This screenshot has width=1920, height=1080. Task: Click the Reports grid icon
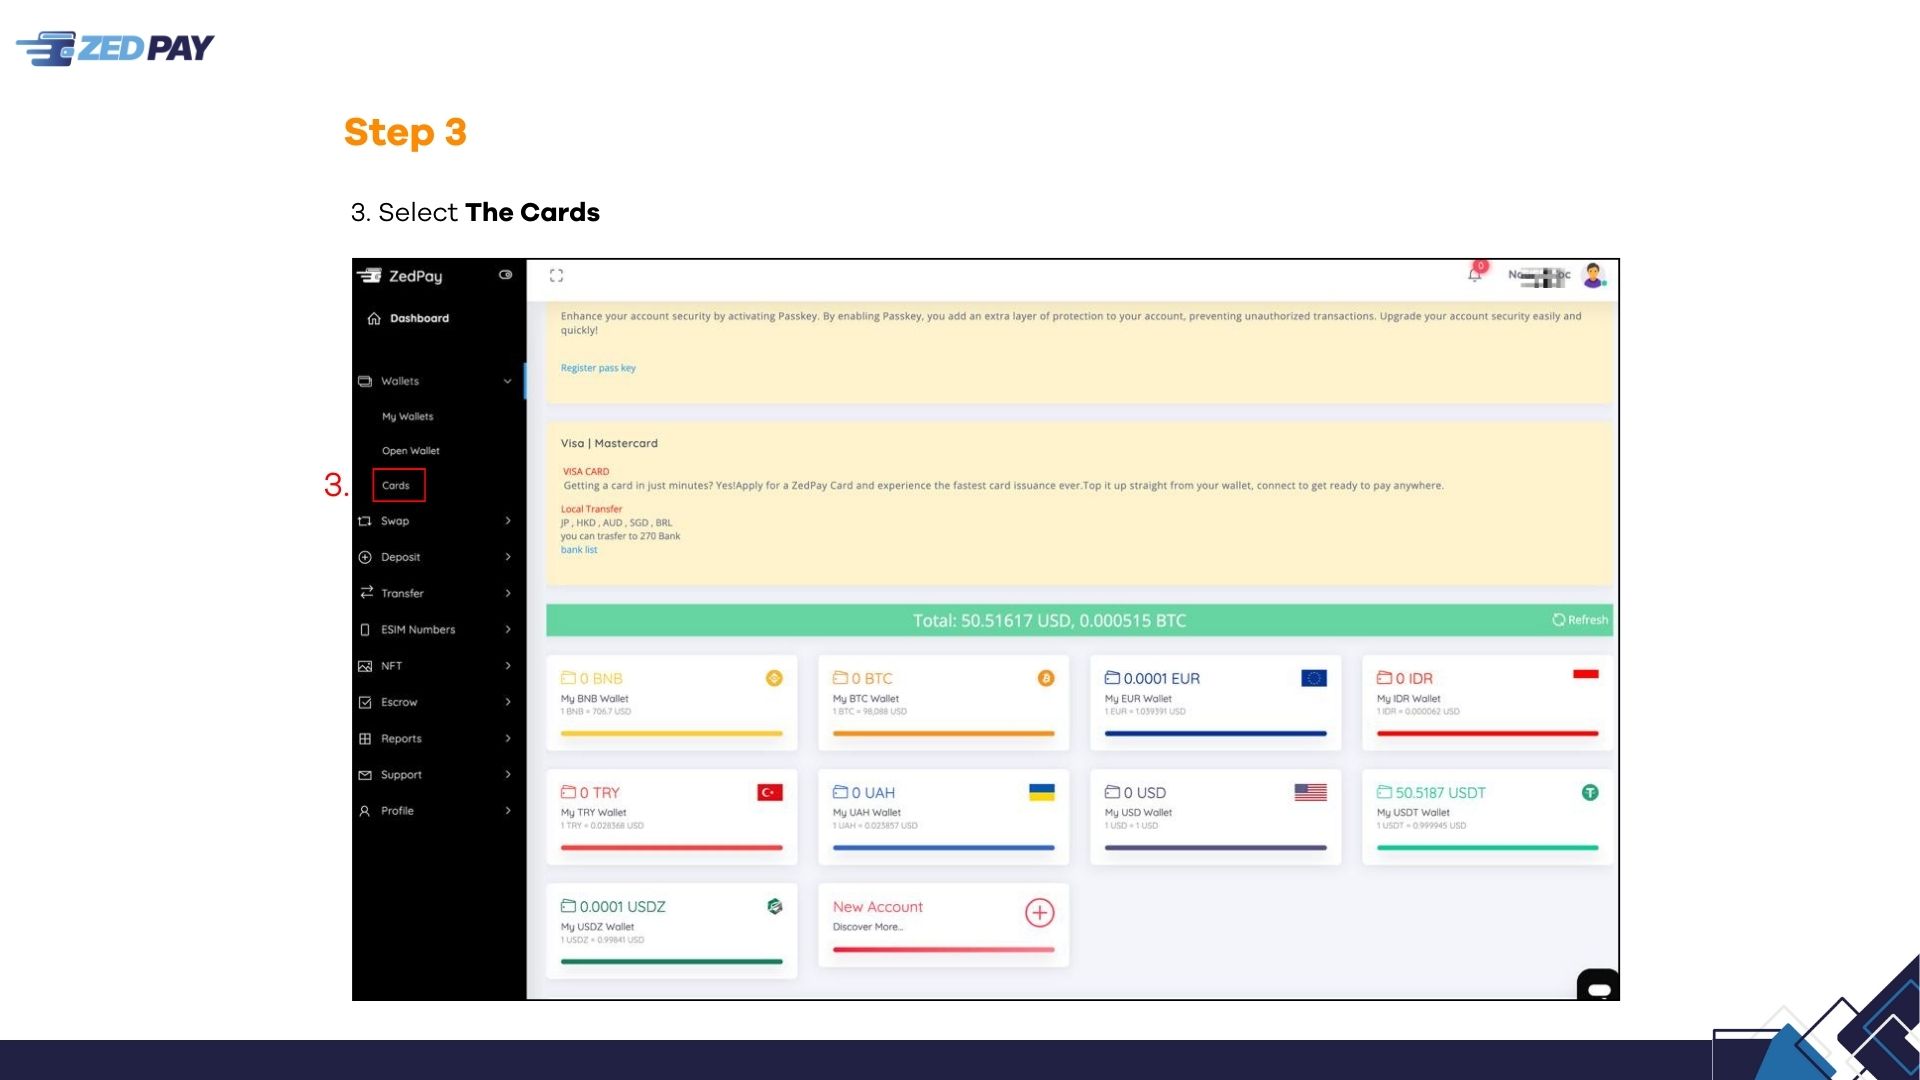[365, 739]
